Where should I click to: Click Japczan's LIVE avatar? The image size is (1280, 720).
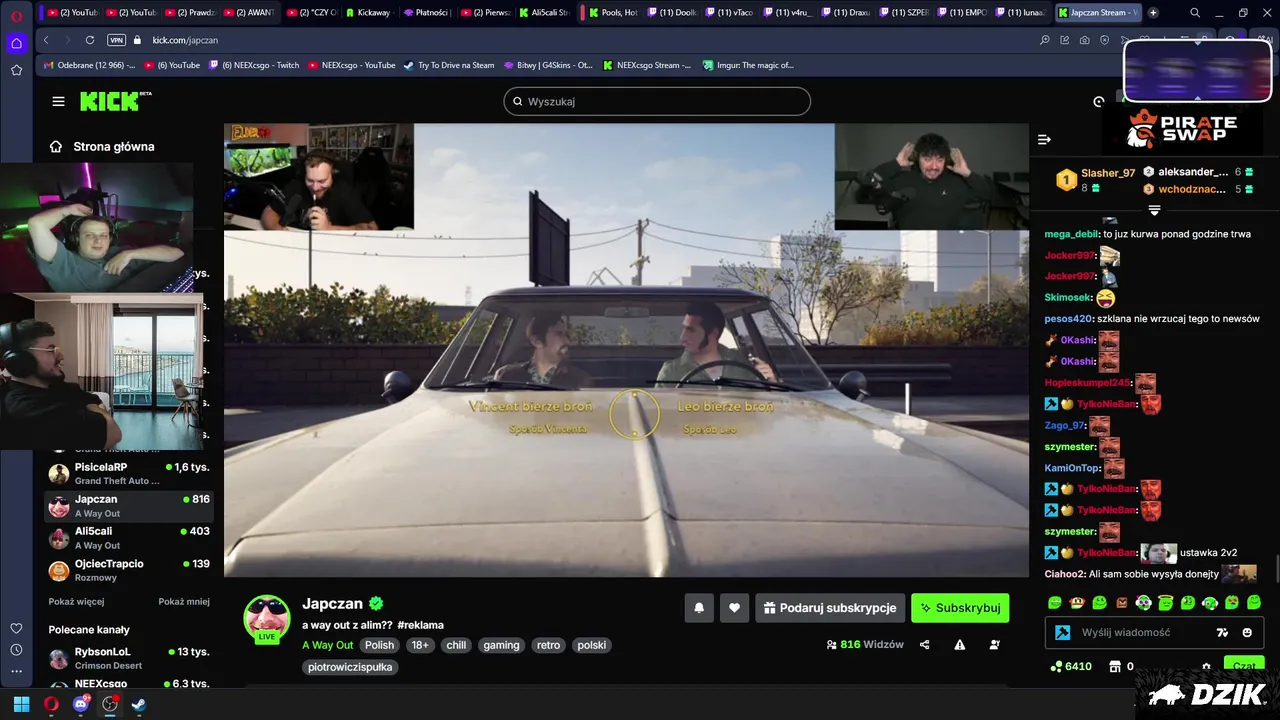(267, 619)
